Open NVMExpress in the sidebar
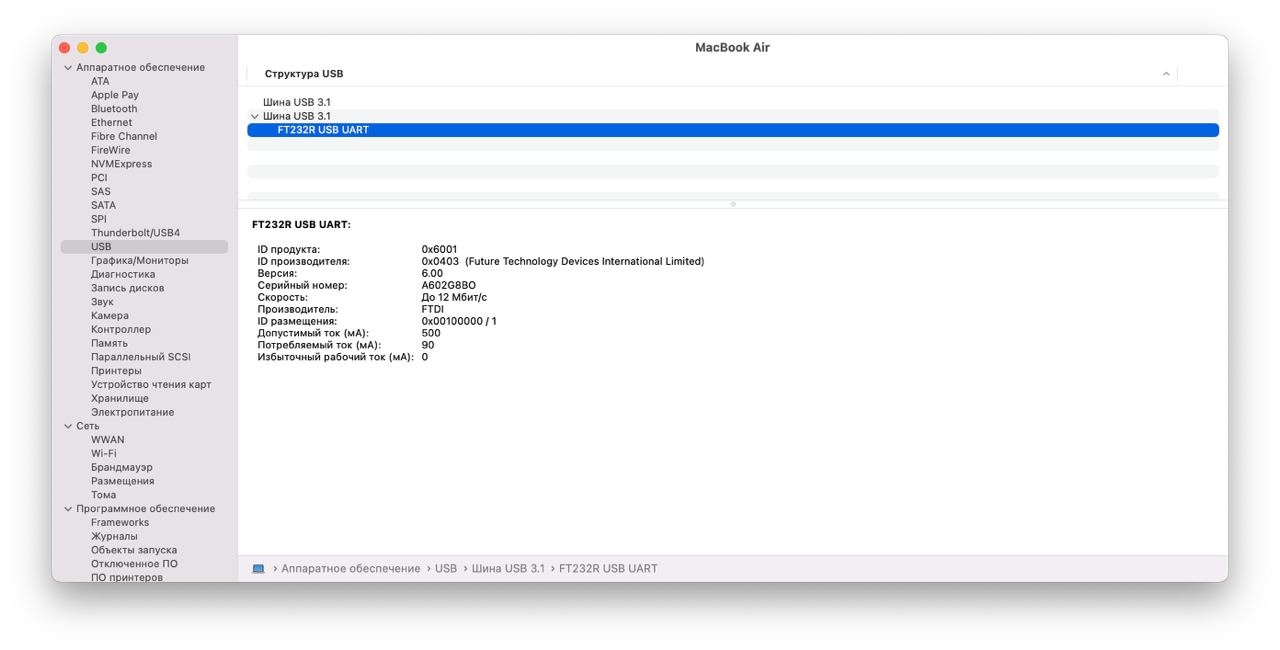Screen dimensions: 1280x650 pos(121,164)
